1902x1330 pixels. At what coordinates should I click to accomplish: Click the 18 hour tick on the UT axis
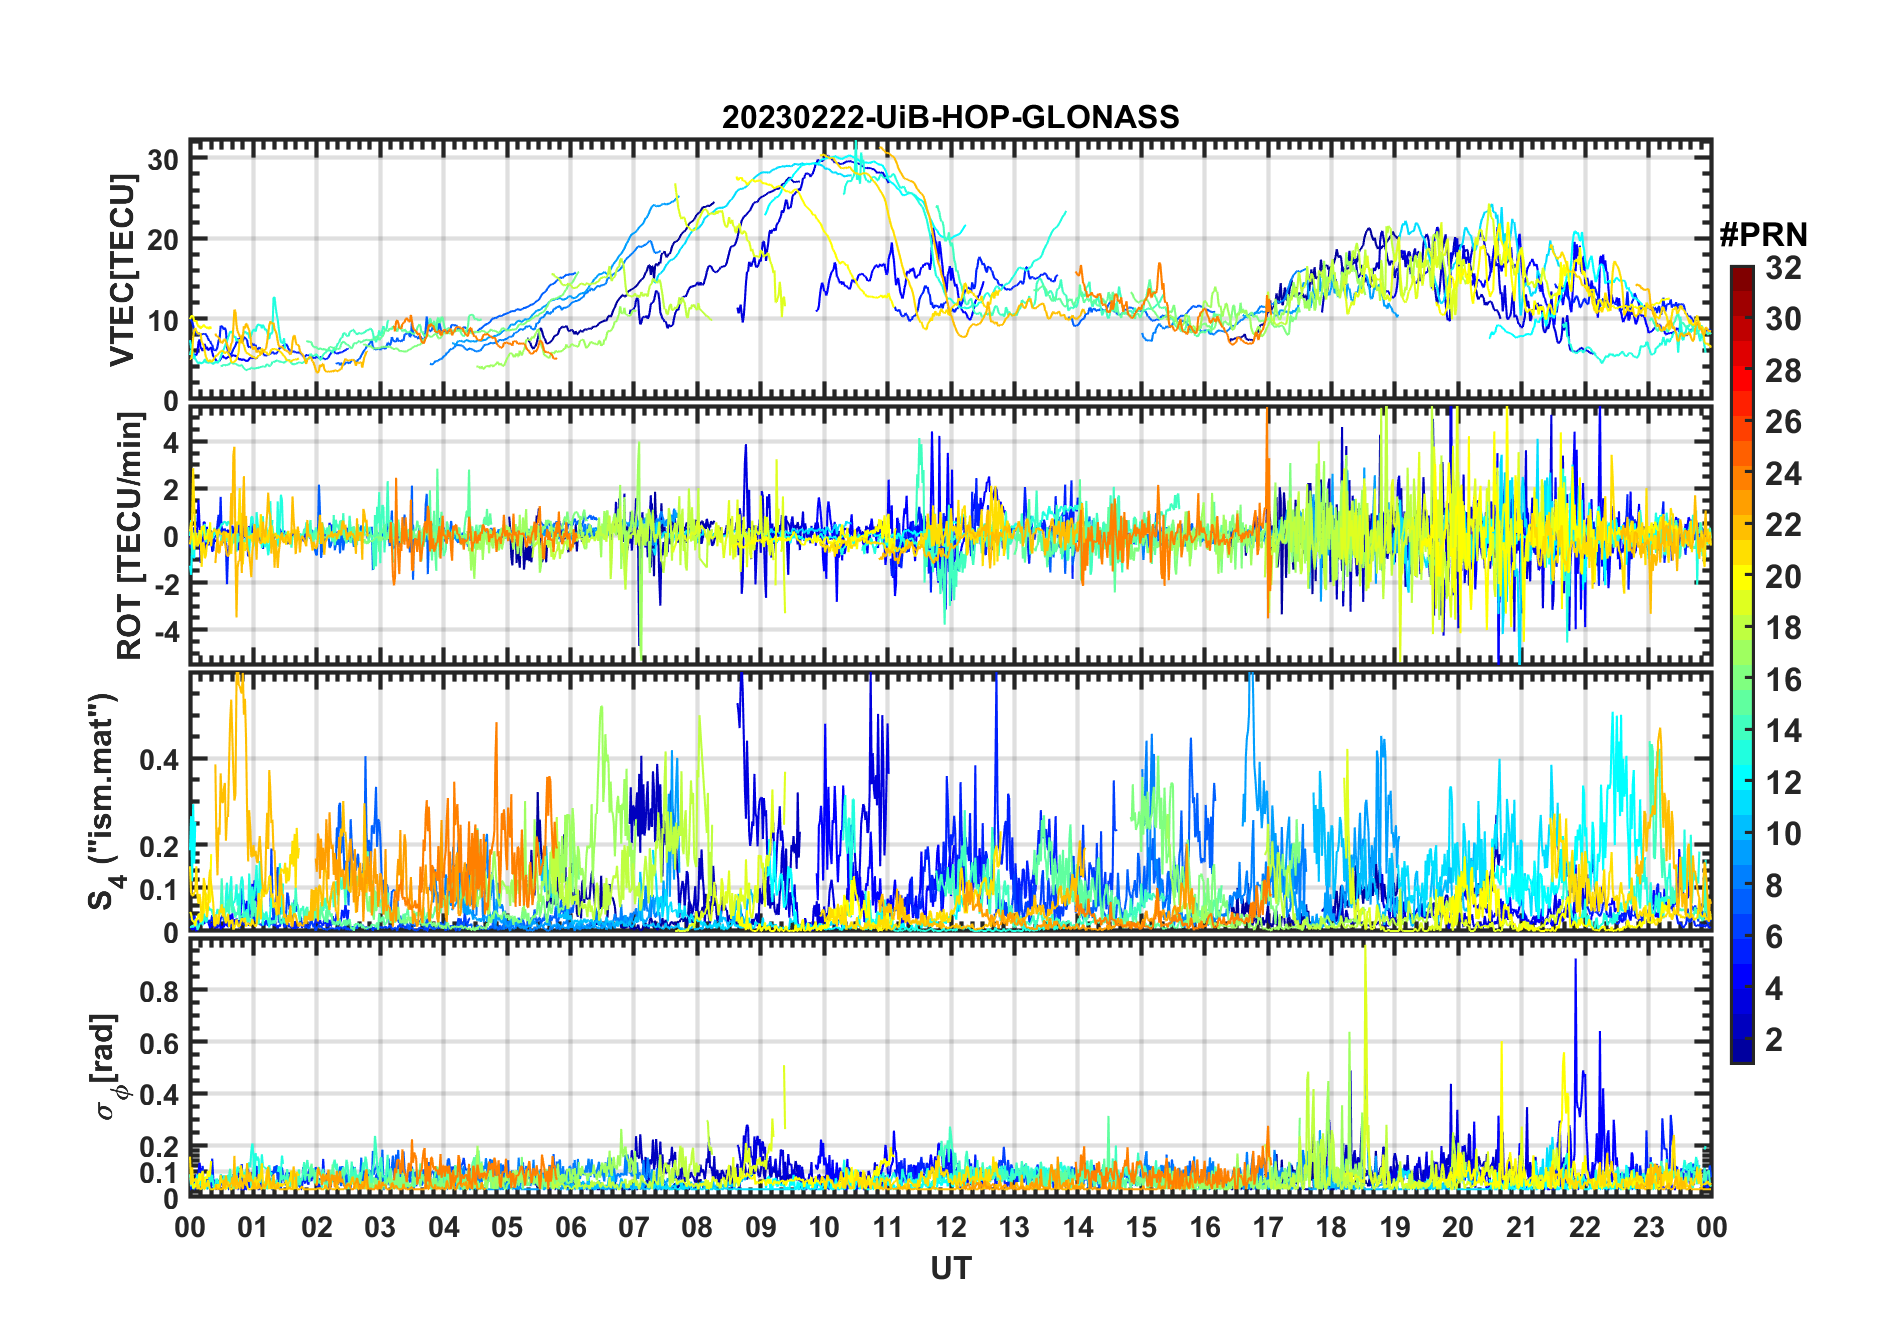click(1331, 1228)
